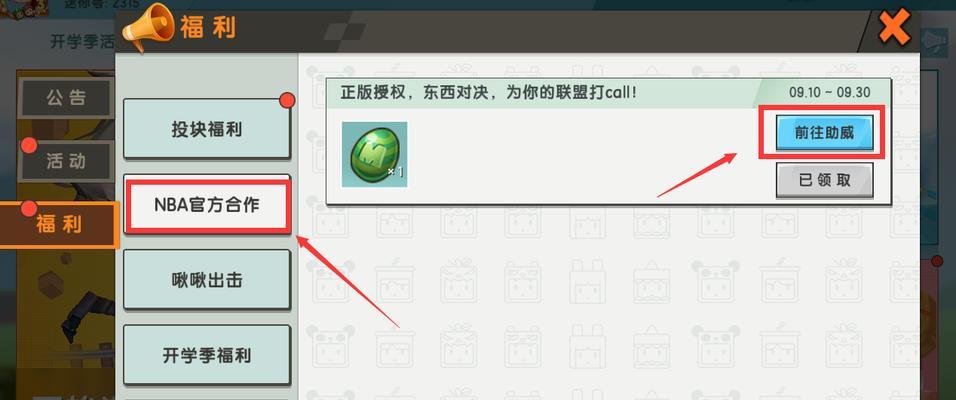Select the 福利 side tab

pos(59,224)
